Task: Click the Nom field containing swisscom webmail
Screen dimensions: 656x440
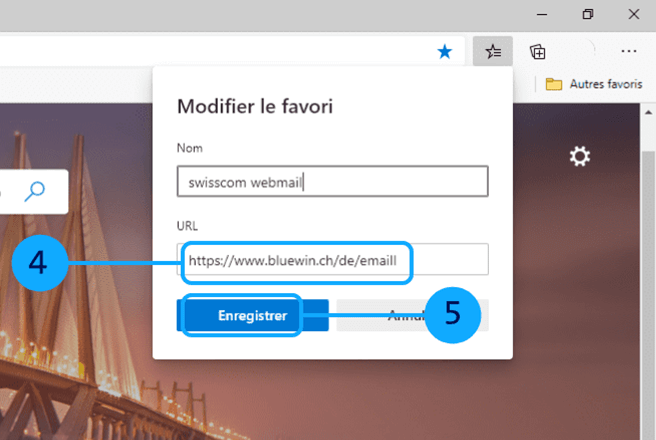Action: tap(332, 182)
